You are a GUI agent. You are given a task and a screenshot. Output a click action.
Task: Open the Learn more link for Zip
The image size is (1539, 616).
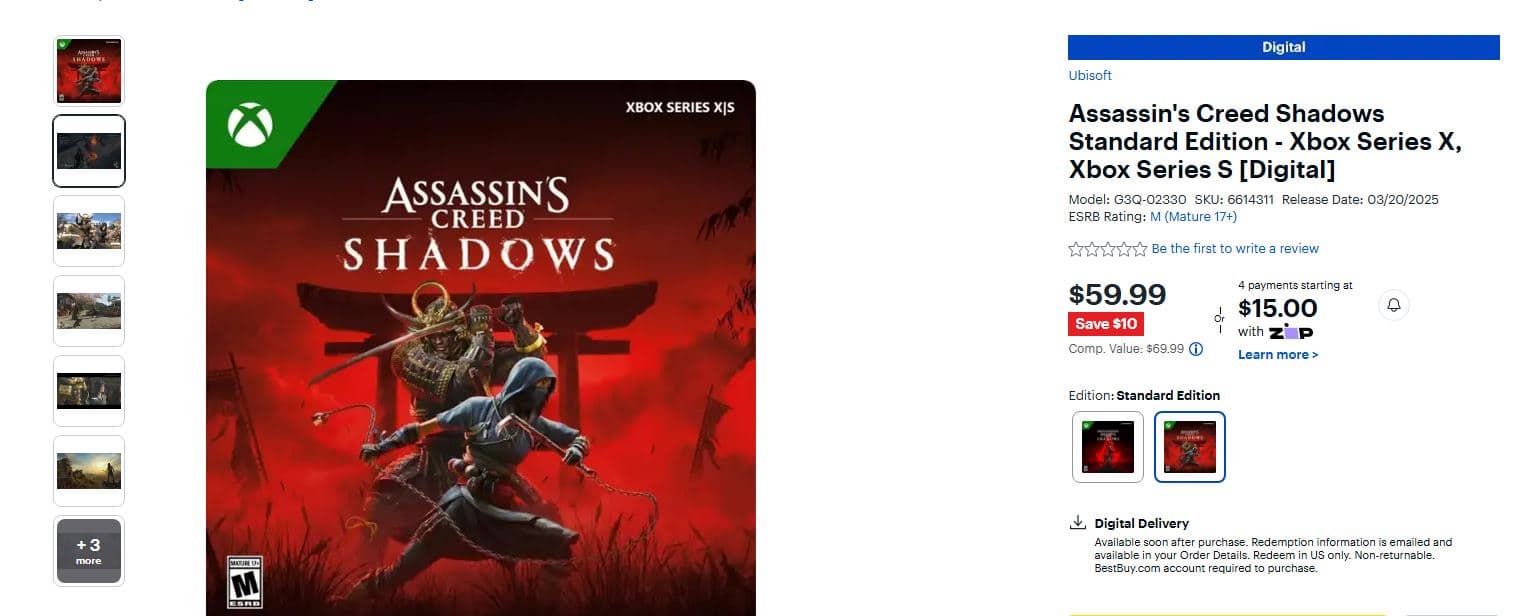1278,355
